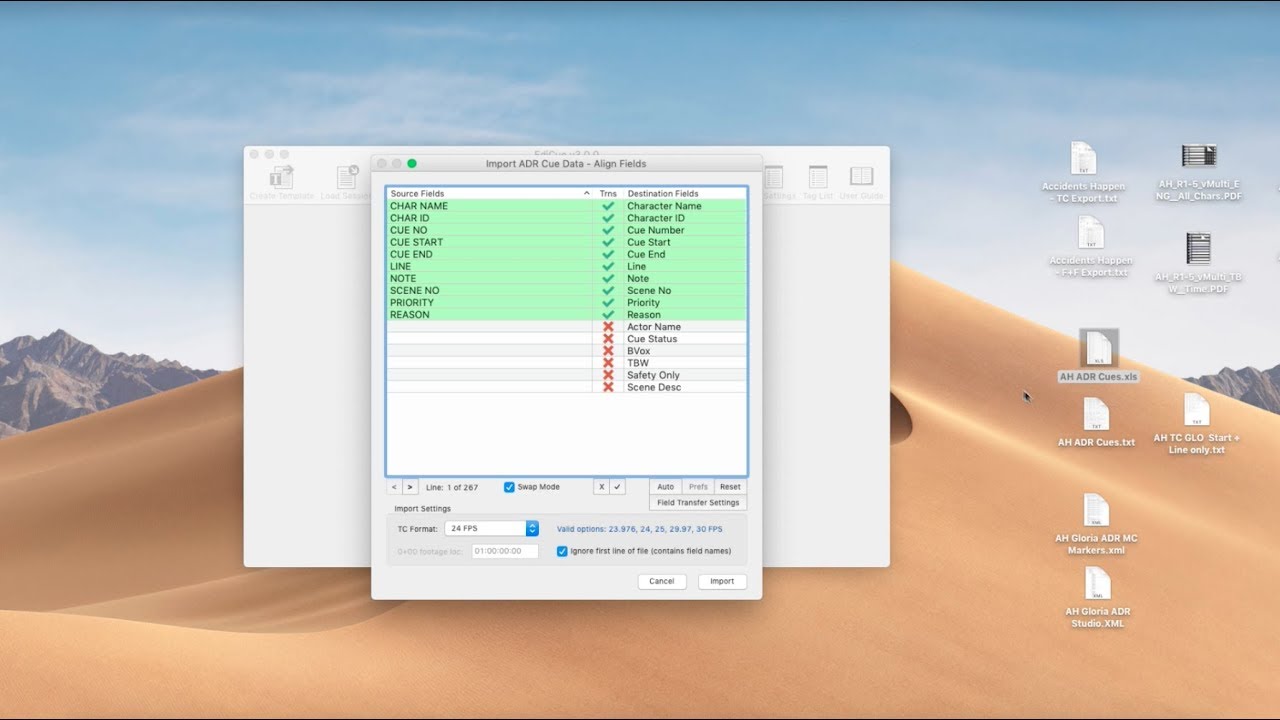Go to previous line with < button
1280x720 pixels.
tap(394, 487)
